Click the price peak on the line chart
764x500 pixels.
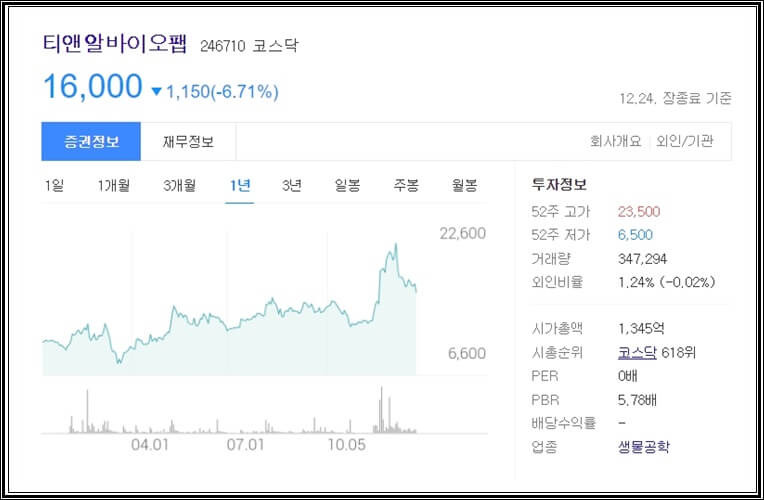click(396, 243)
